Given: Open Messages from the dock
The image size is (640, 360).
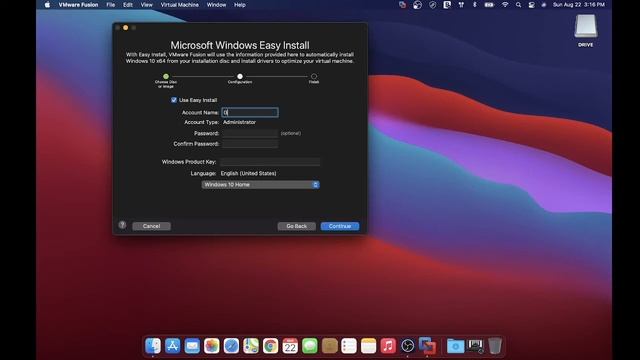Looking at the screenshot, I should pyautogui.click(x=310, y=346).
